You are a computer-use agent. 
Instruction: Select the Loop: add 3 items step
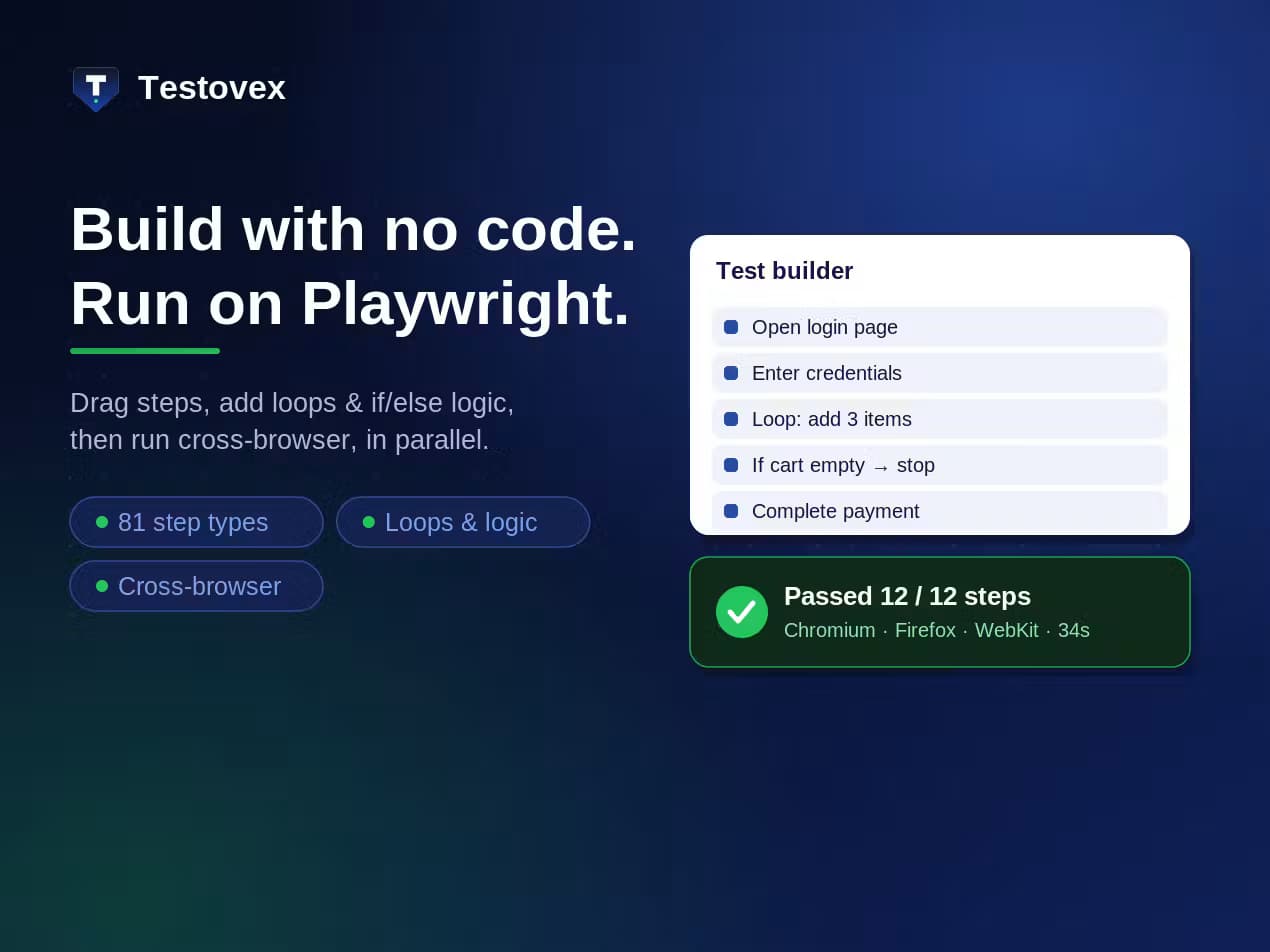point(939,419)
